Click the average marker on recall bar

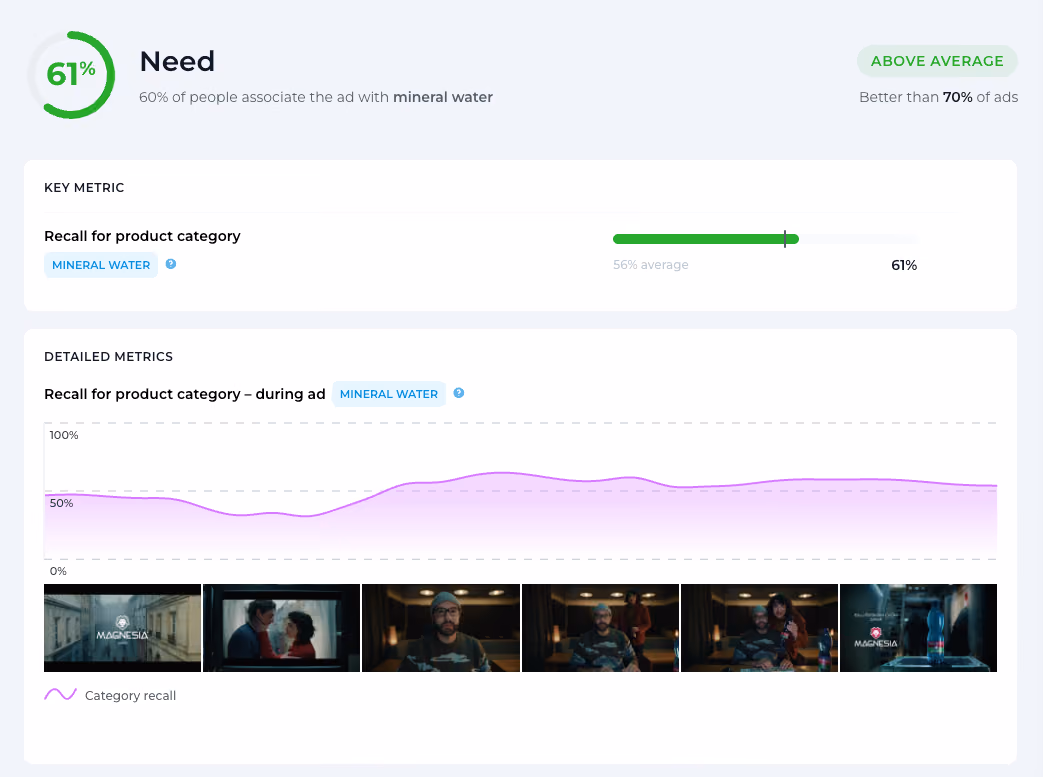[x=785, y=239]
